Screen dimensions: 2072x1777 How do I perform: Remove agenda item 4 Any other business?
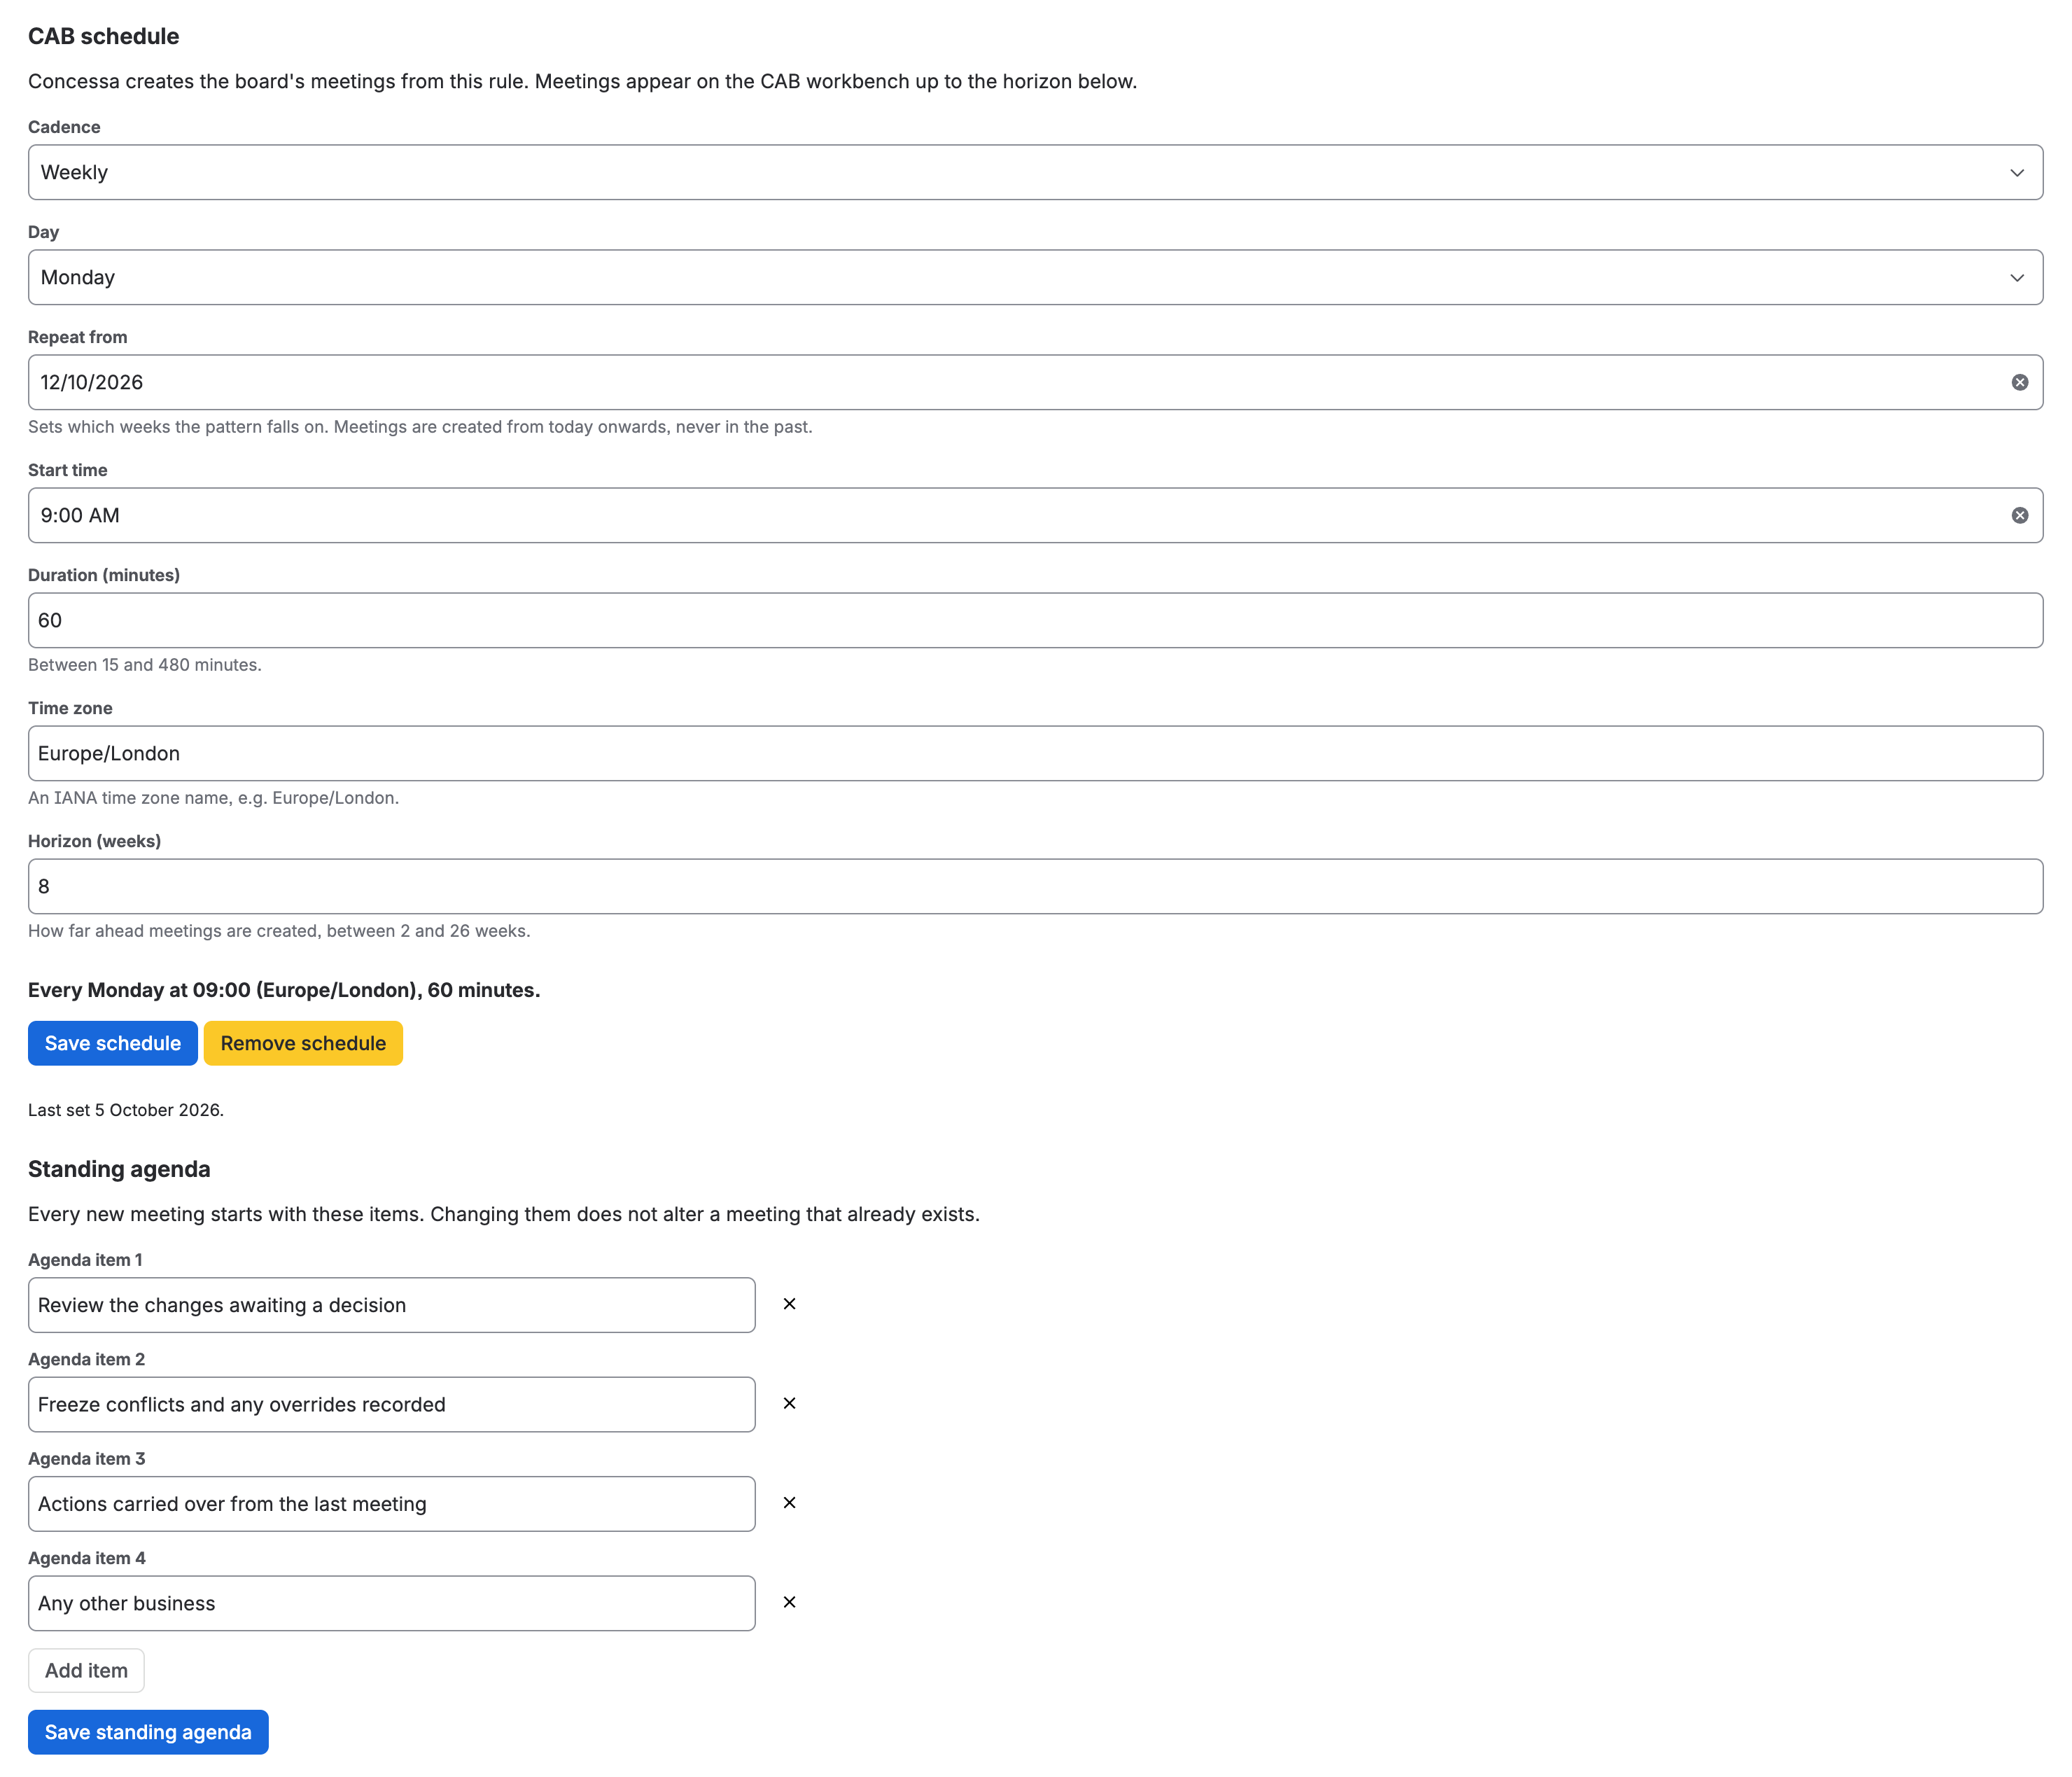[x=789, y=1602]
